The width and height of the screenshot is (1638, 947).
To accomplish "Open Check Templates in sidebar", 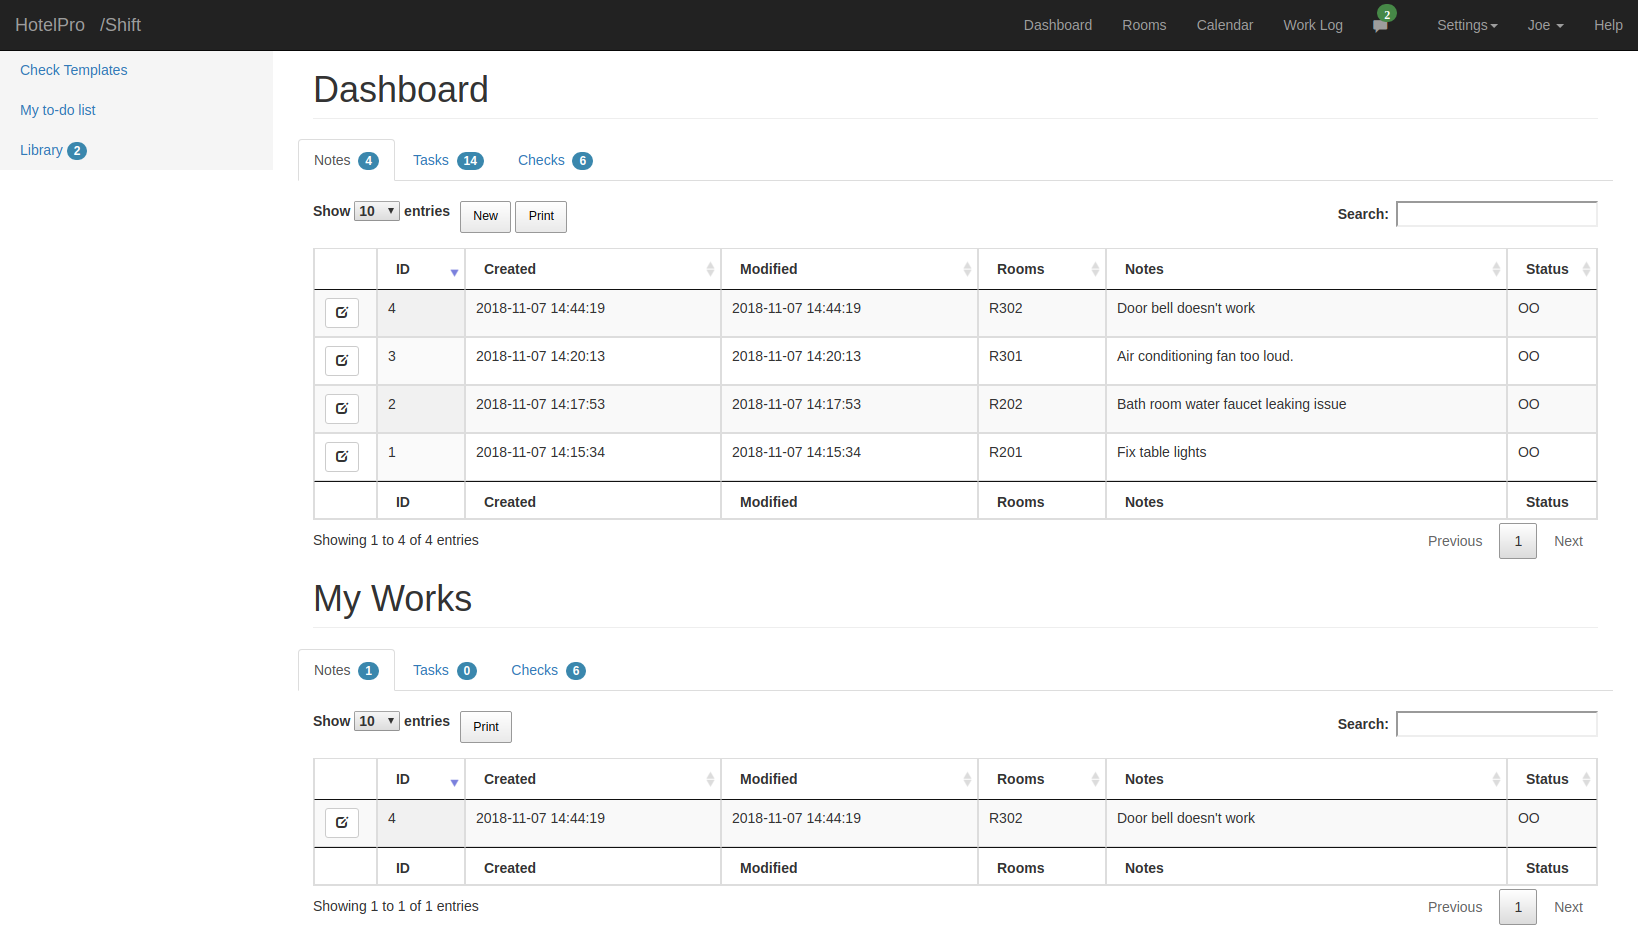I will 74,70.
